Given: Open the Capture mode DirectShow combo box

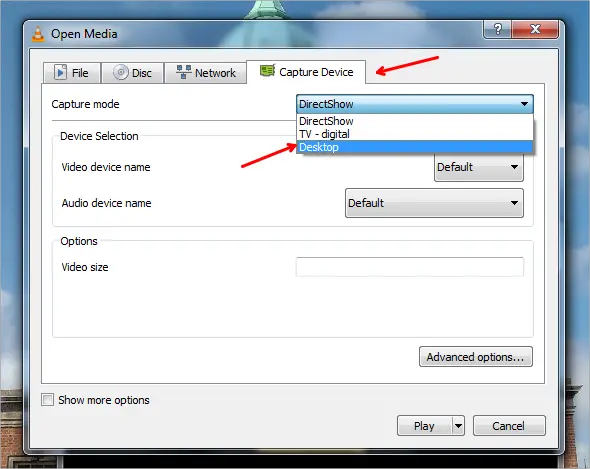Looking at the screenshot, I should (x=415, y=104).
